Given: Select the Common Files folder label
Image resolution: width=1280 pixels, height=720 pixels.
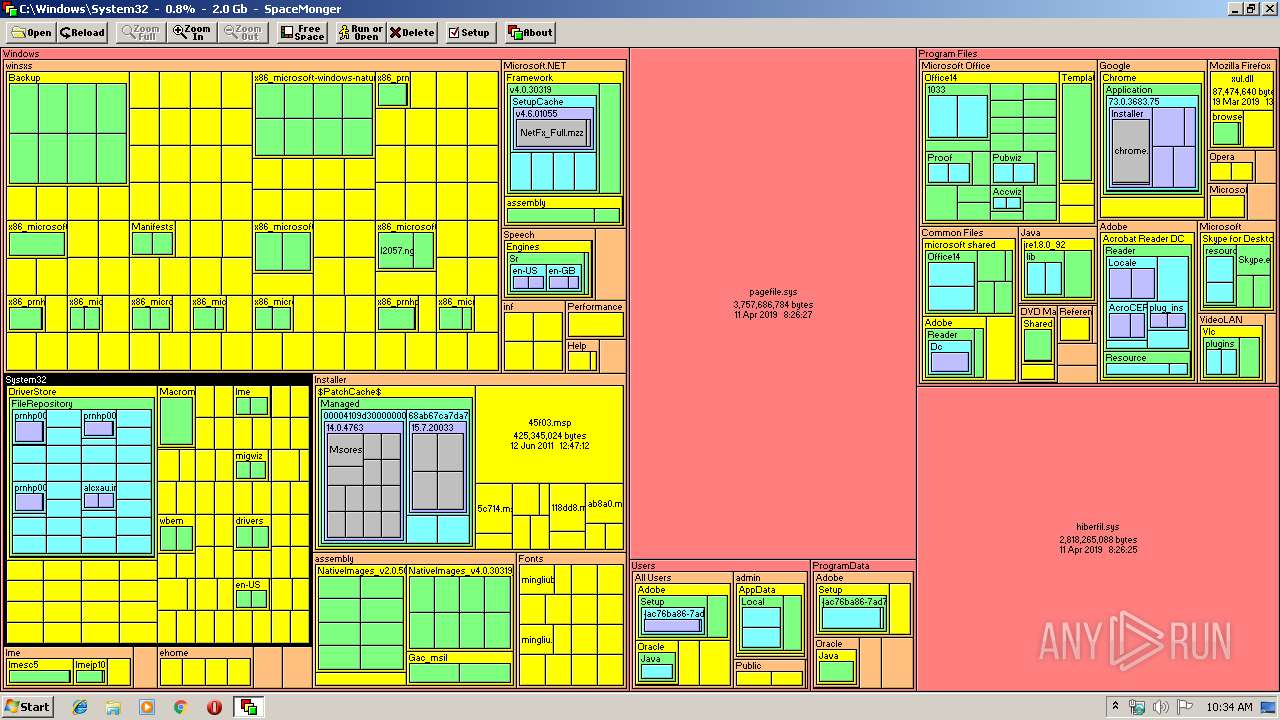Looking at the screenshot, I should (952, 233).
